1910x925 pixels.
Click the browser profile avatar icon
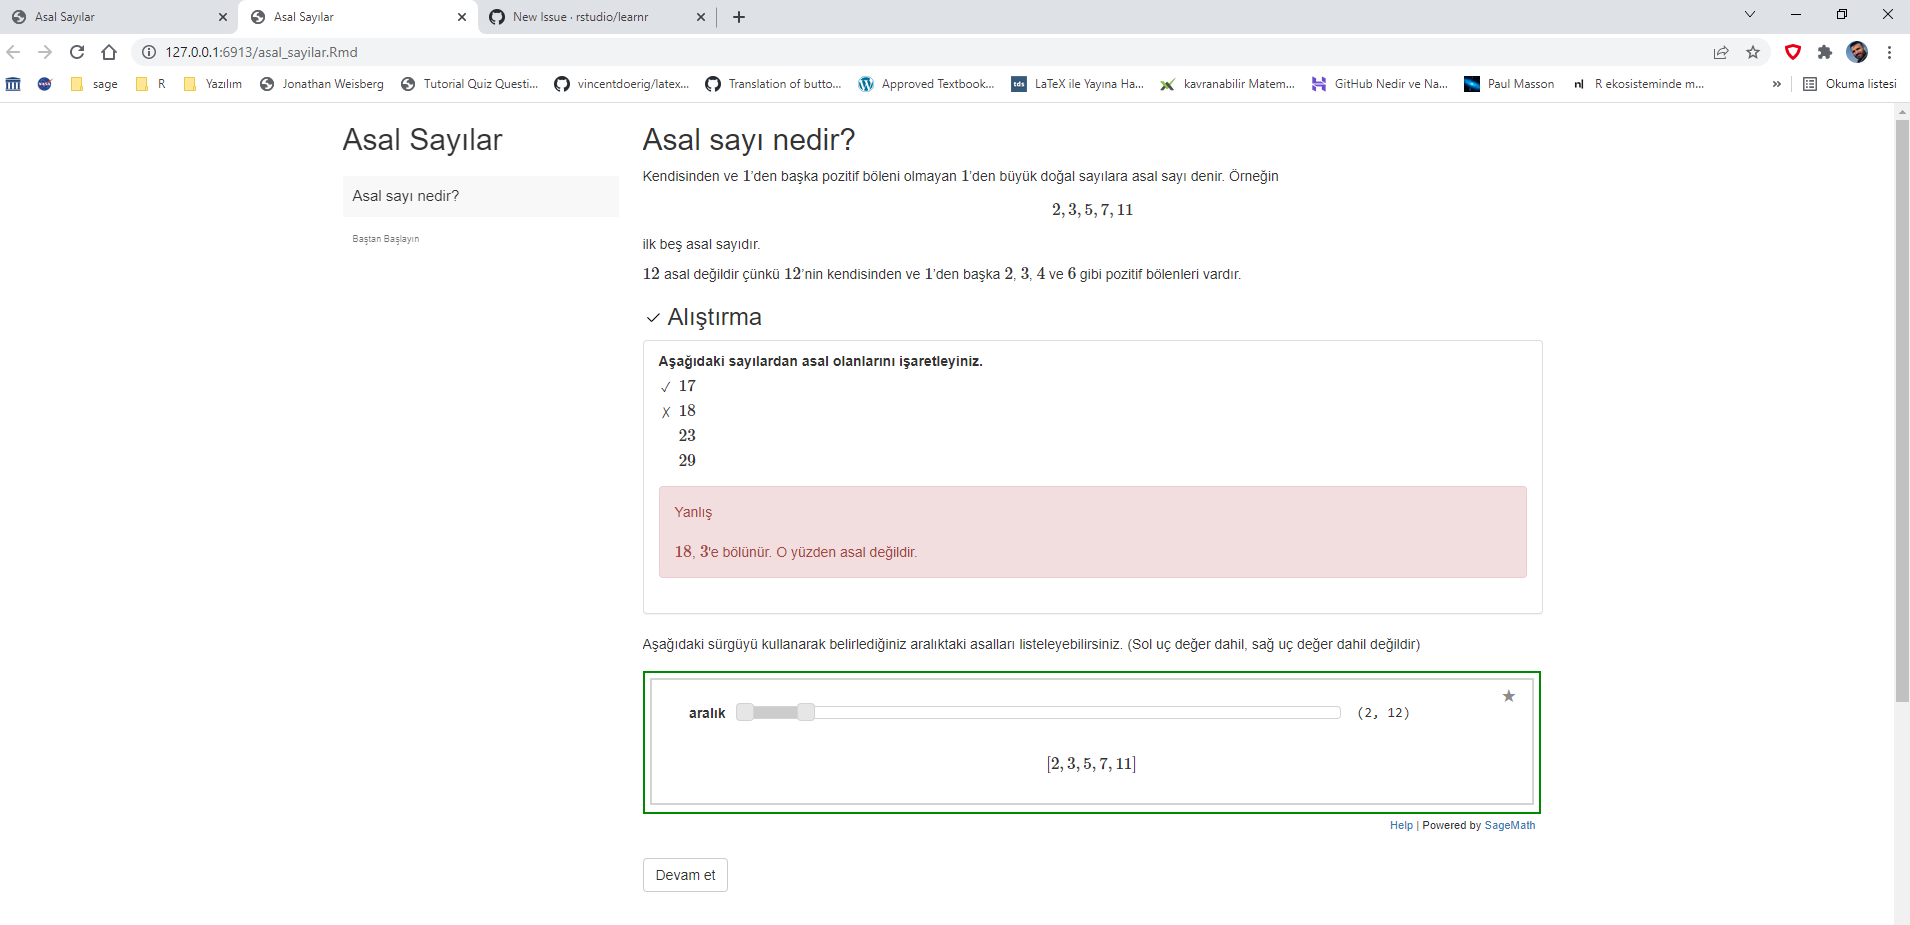(1860, 52)
